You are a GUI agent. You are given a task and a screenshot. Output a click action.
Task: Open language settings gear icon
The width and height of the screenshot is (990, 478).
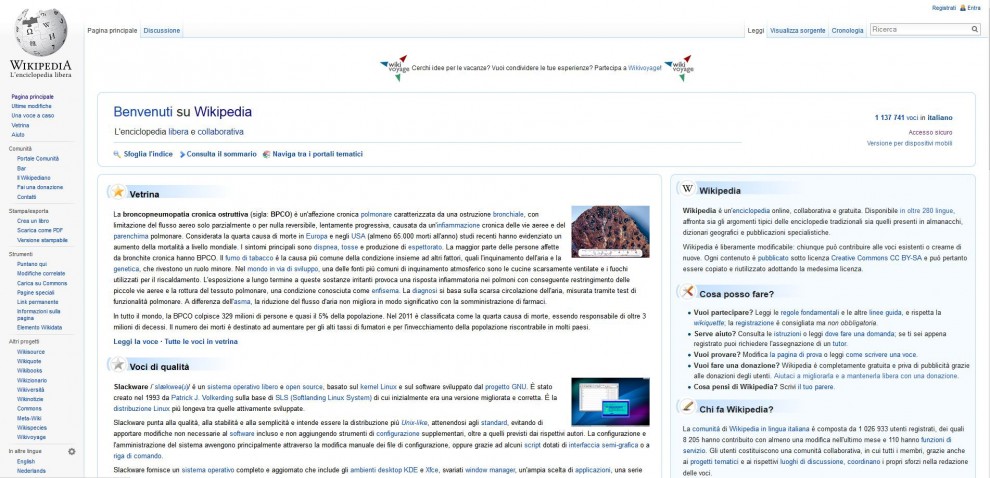(71, 451)
